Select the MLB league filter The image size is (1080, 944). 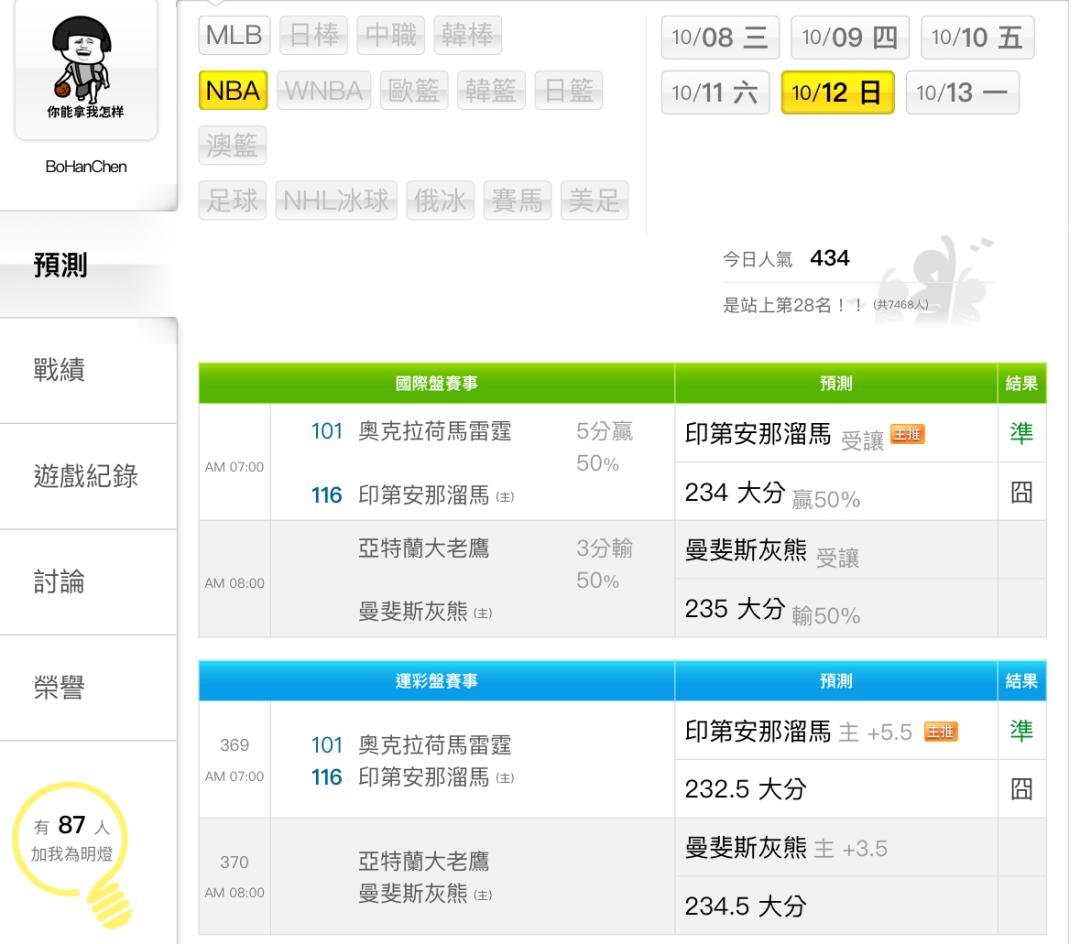click(233, 37)
